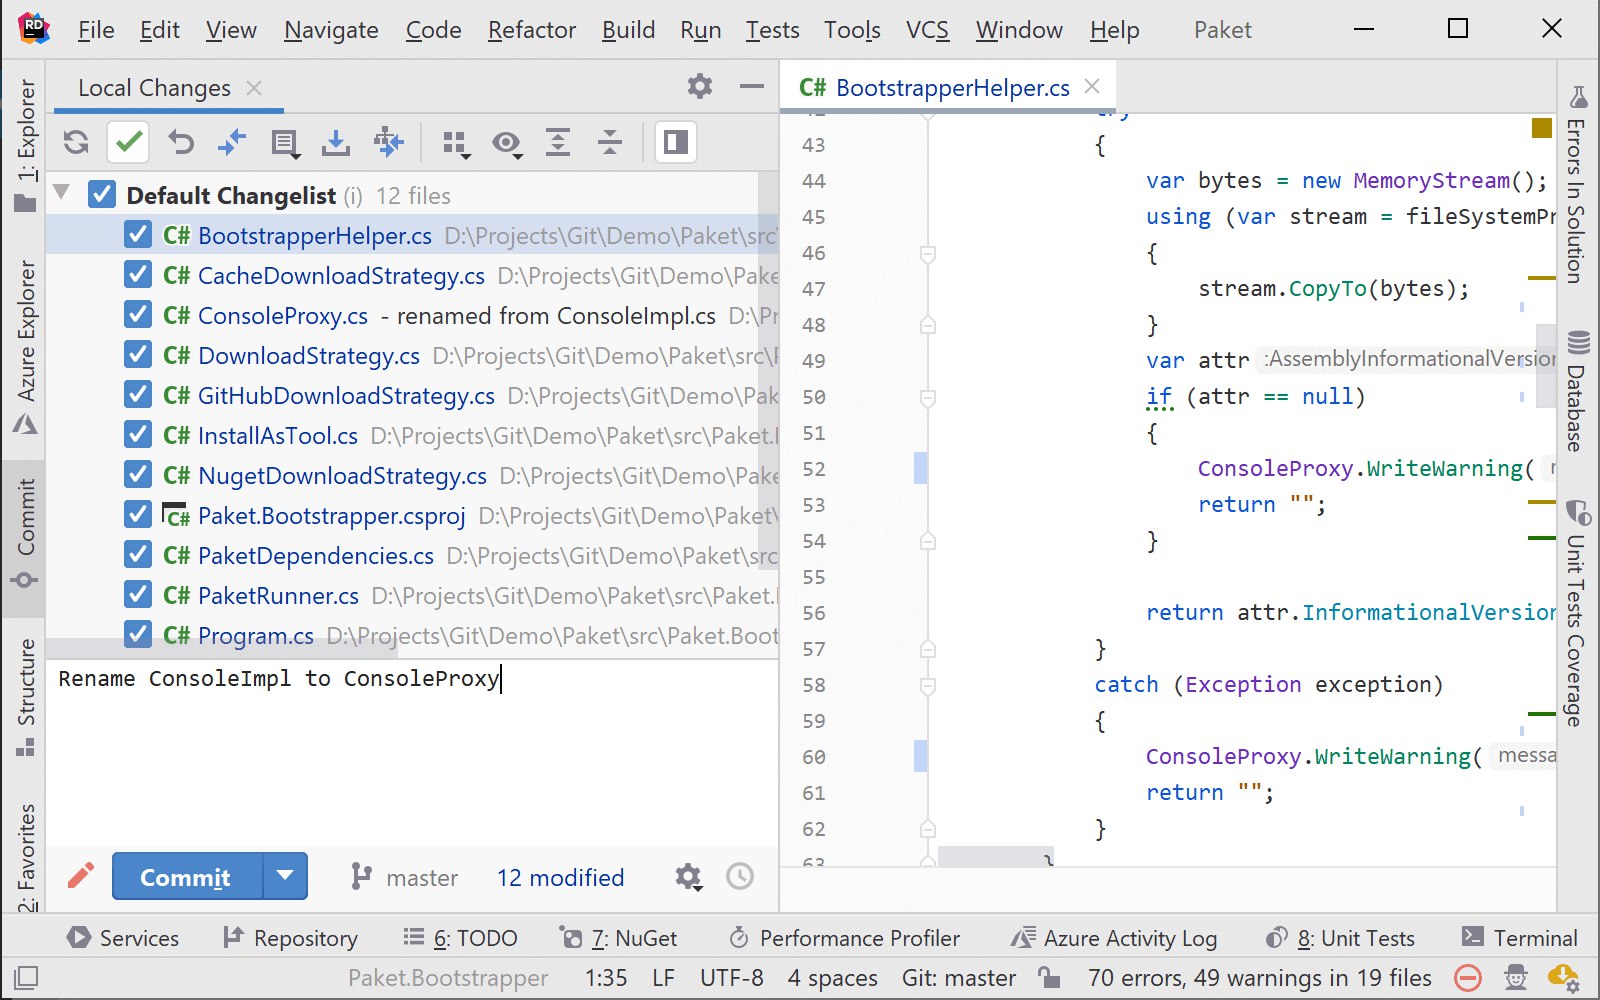Uncheck DownloadStrategy.cs checkbox

(138, 355)
